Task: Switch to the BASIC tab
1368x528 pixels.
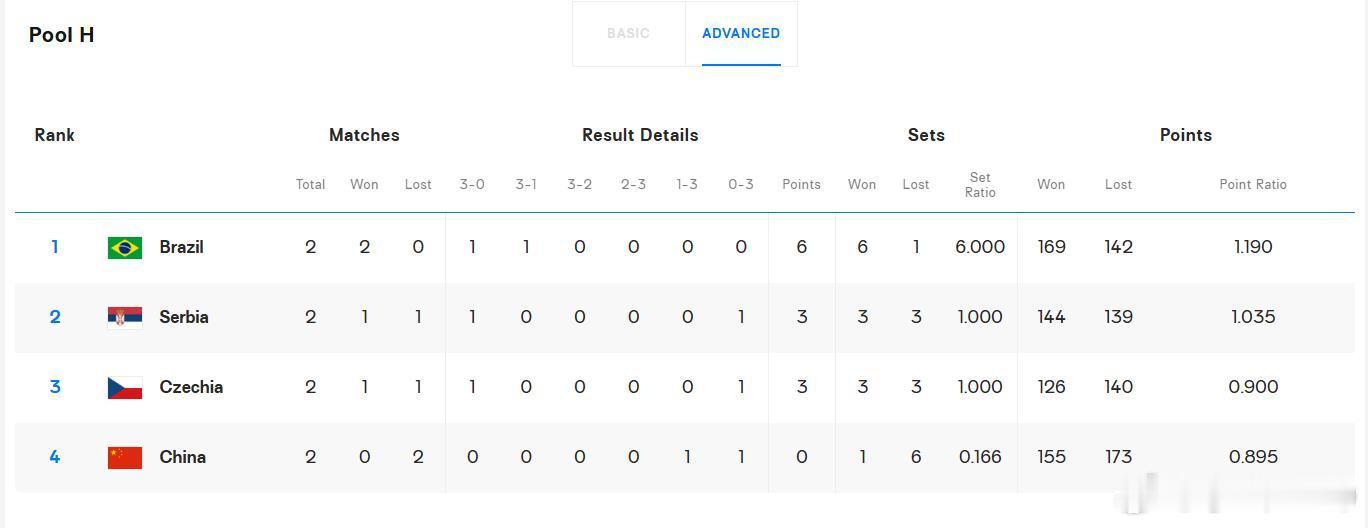Action: click(628, 33)
